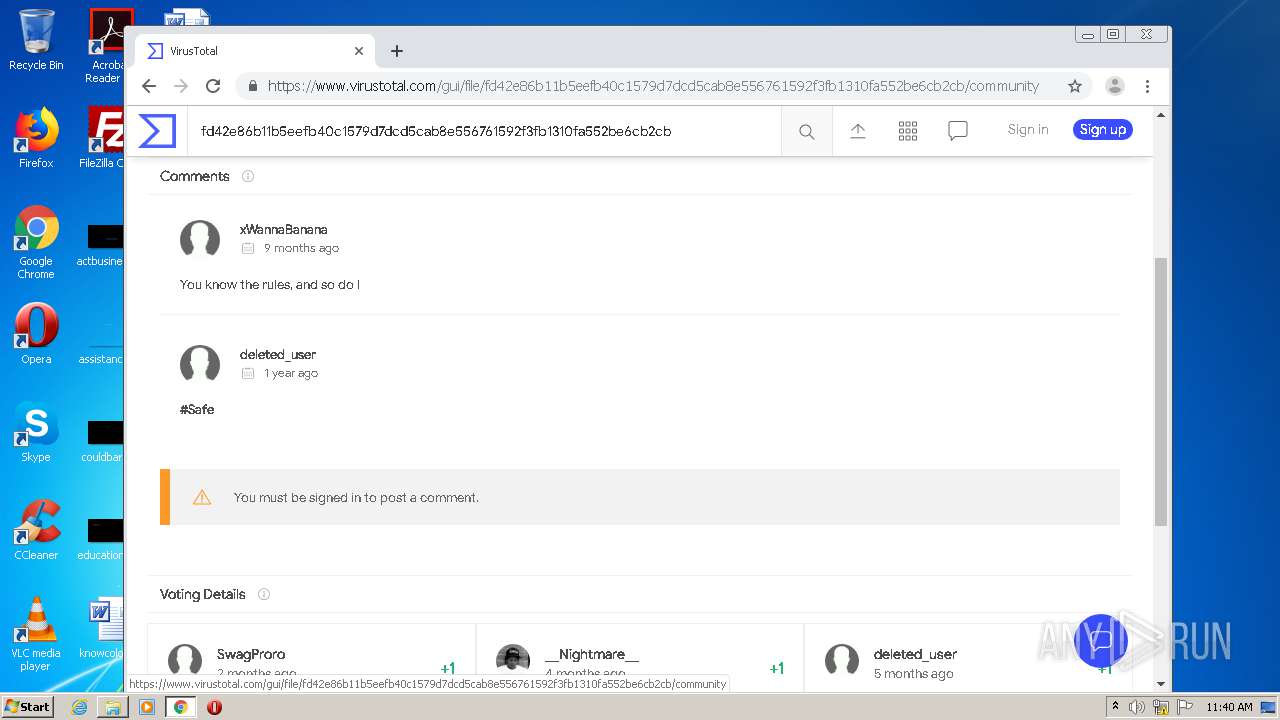This screenshot has height=720, width=1280.
Task: Open Windows Explorer taskbar icon
Action: click(x=113, y=707)
